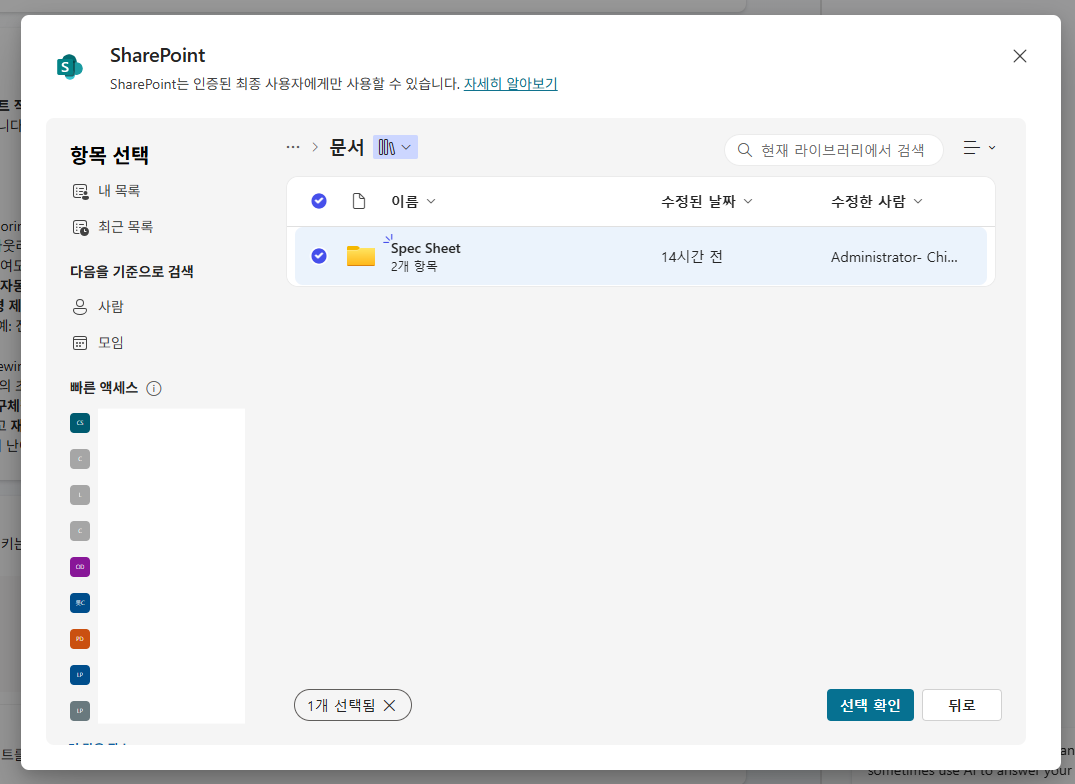This screenshot has width=1075, height=784.
Task: Confirm with the 선택 확인 button
Action: point(870,705)
